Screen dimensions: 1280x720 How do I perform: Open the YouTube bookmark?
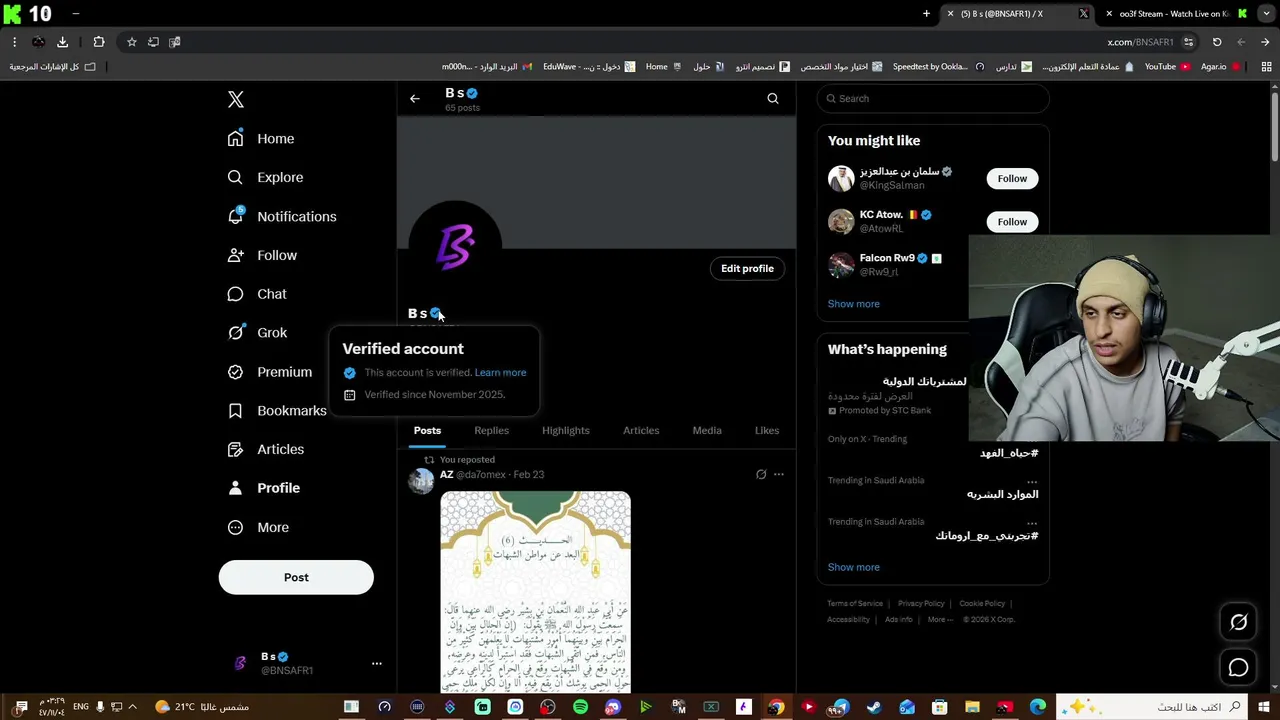tap(1167, 67)
